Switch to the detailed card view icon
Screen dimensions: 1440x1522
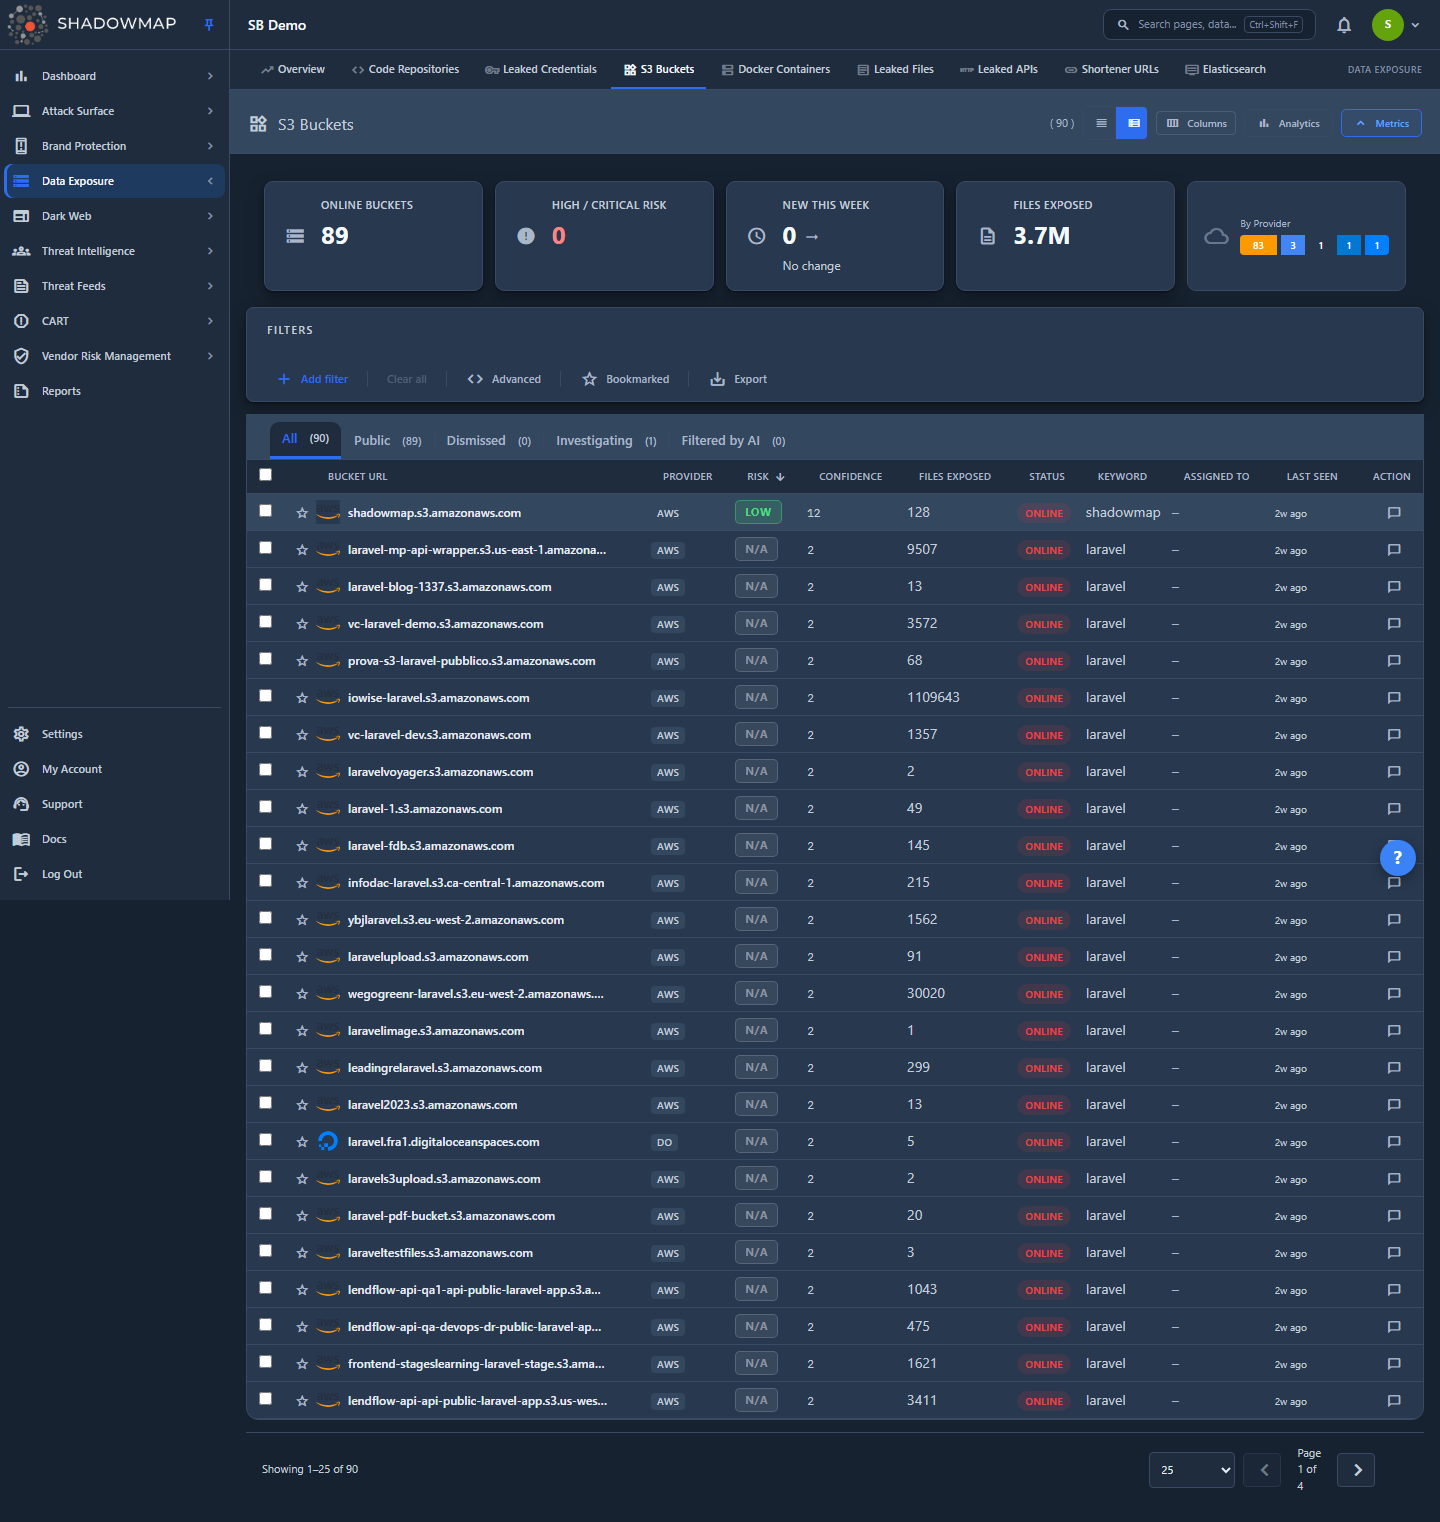pos(1133,123)
